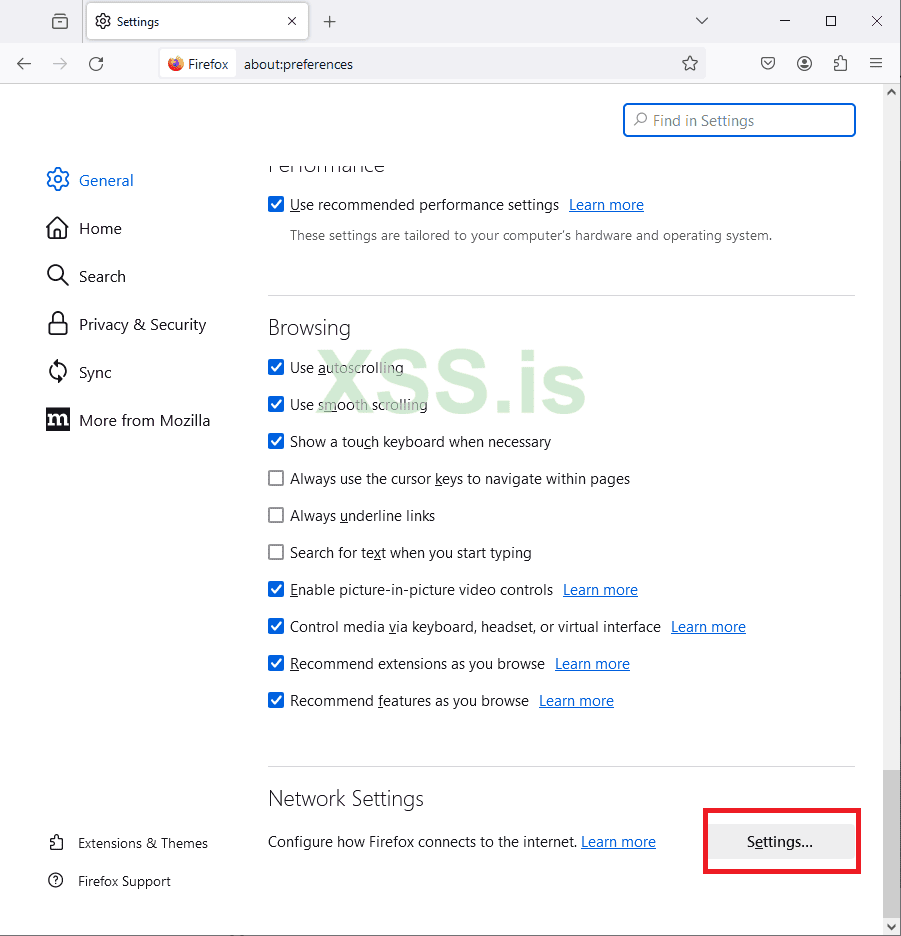Viewport: 901px width, 936px height.
Task: Go to the Home settings category
Action: click(100, 229)
